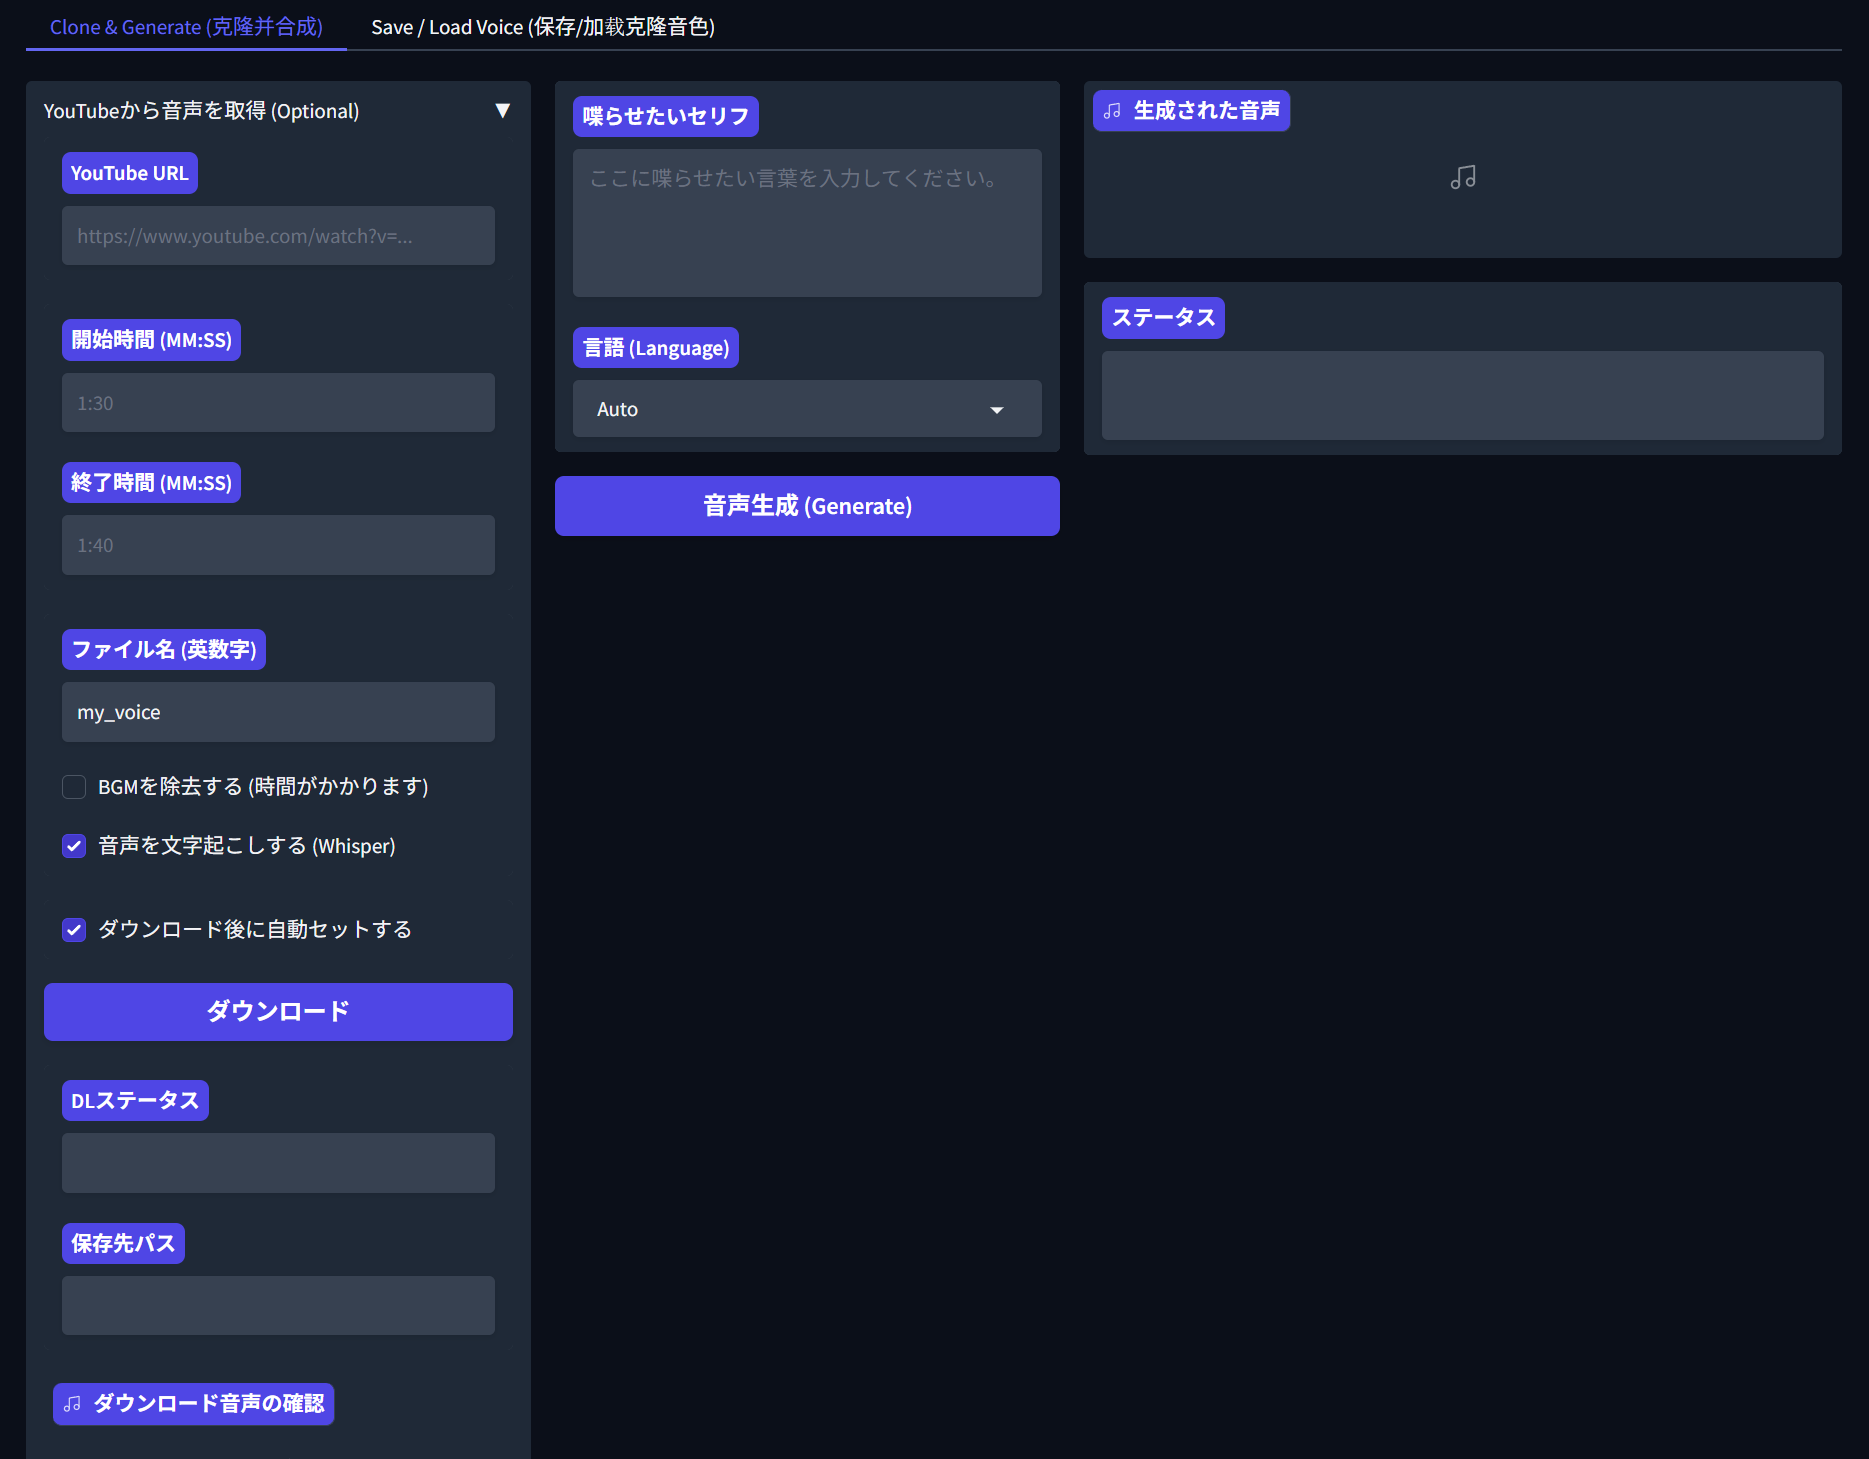1869x1459 pixels.
Task: Switch to Save / Load Voice tab
Action: click(x=542, y=27)
